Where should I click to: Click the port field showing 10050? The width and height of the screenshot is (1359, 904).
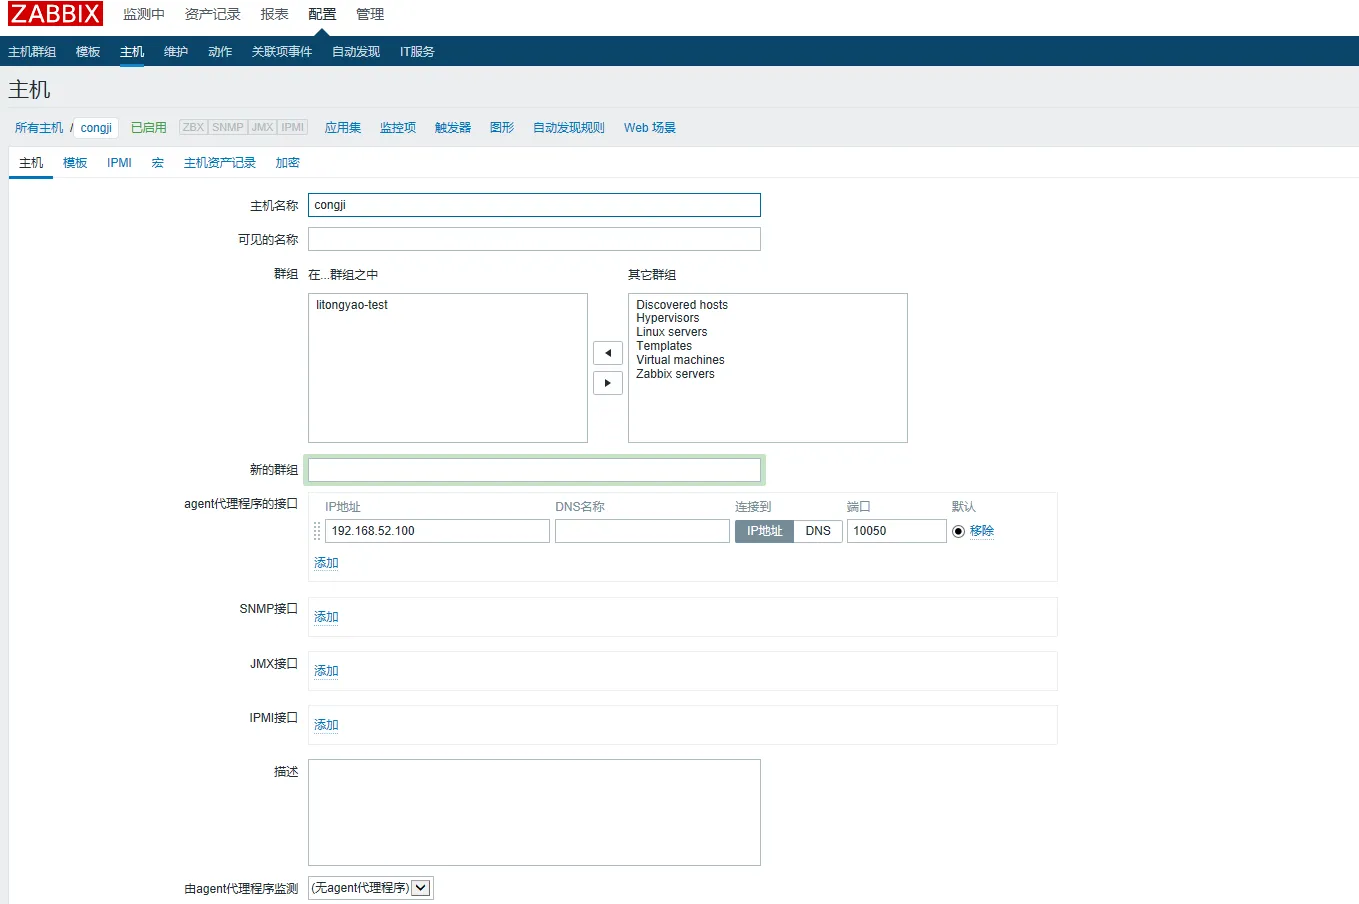[896, 531]
